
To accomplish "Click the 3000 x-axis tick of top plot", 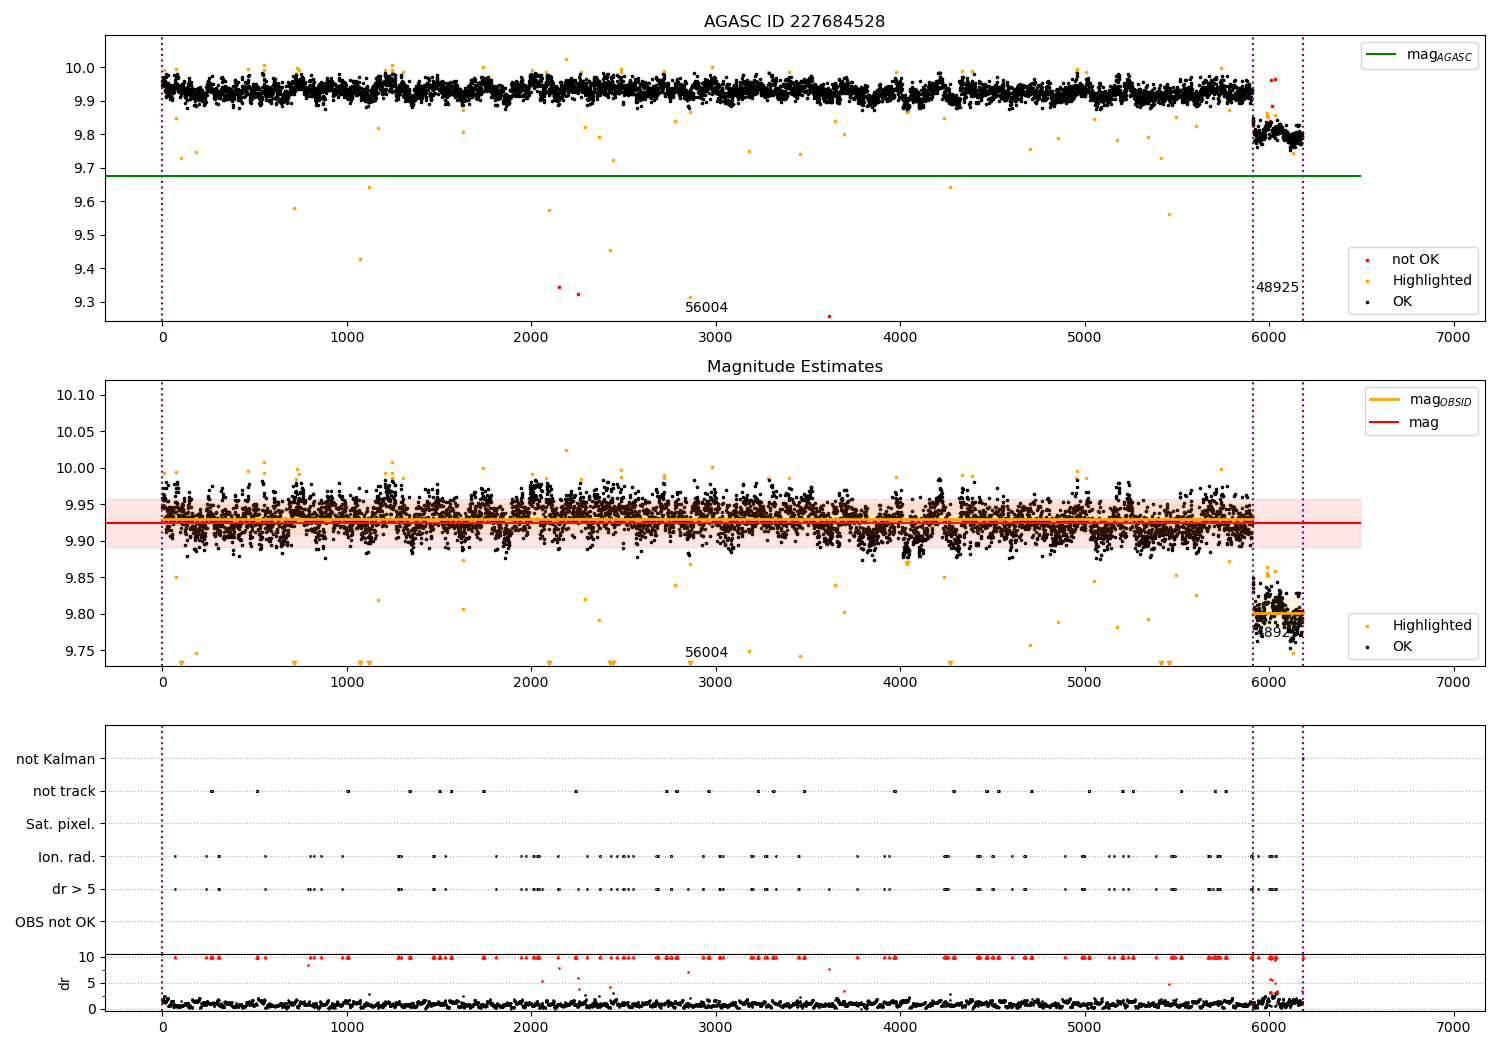I will (x=716, y=338).
